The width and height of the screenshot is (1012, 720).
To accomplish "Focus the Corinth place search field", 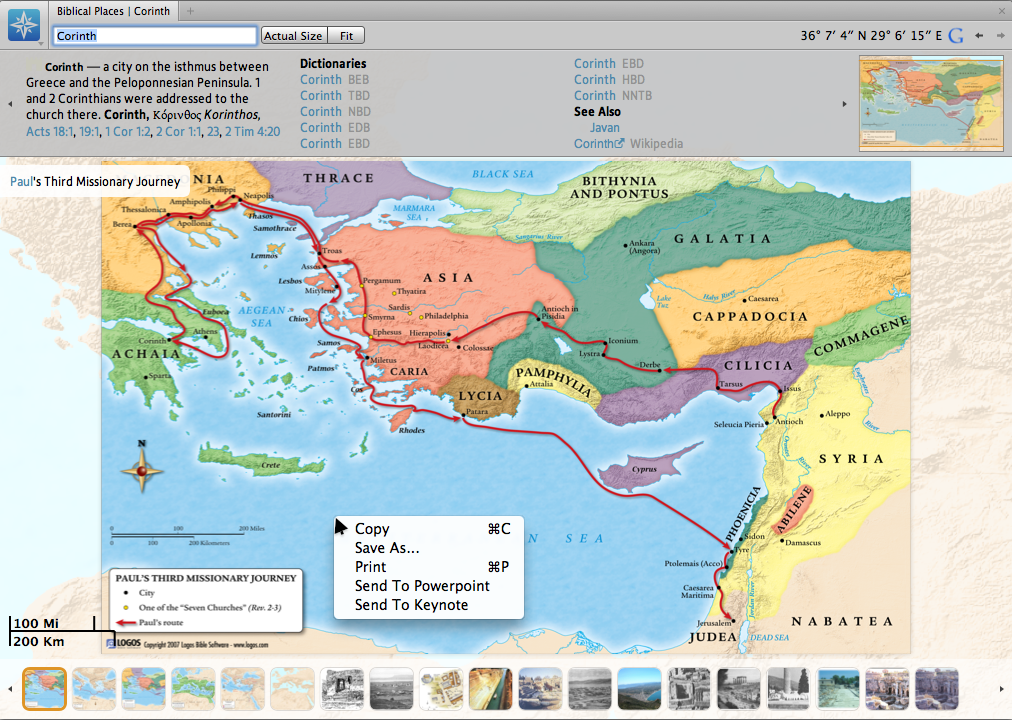I will coord(155,35).
